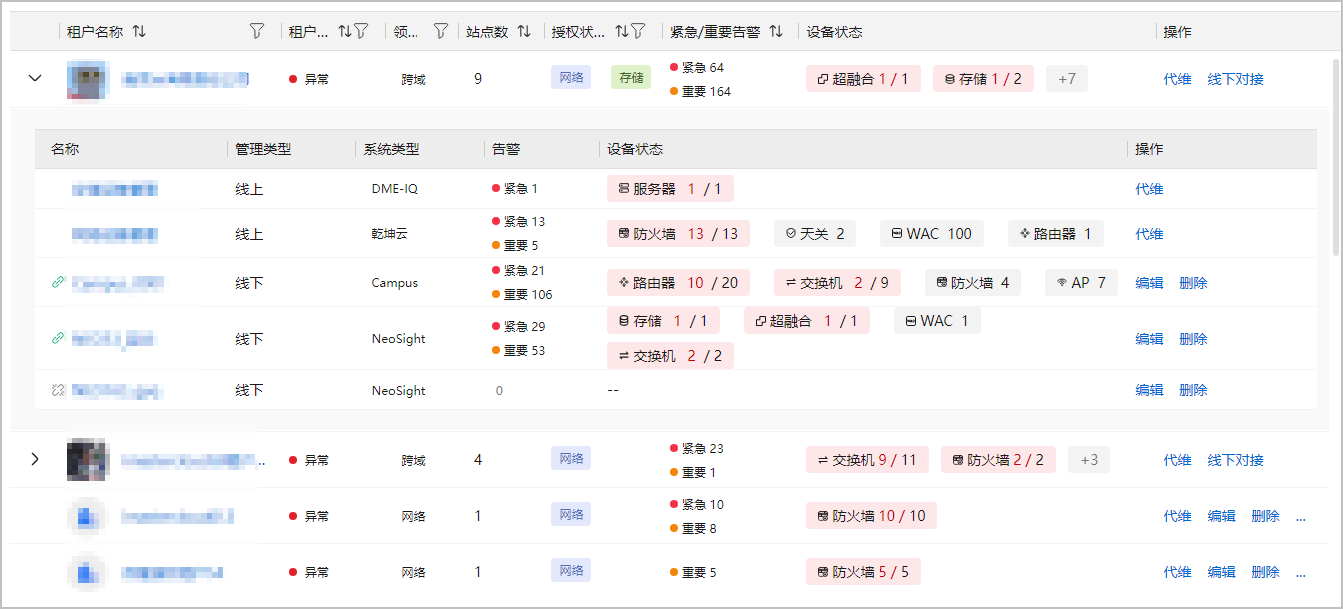Click green link icon in Campus row
Image resolution: width=1343 pixels, height=609 pixels.
58,283
